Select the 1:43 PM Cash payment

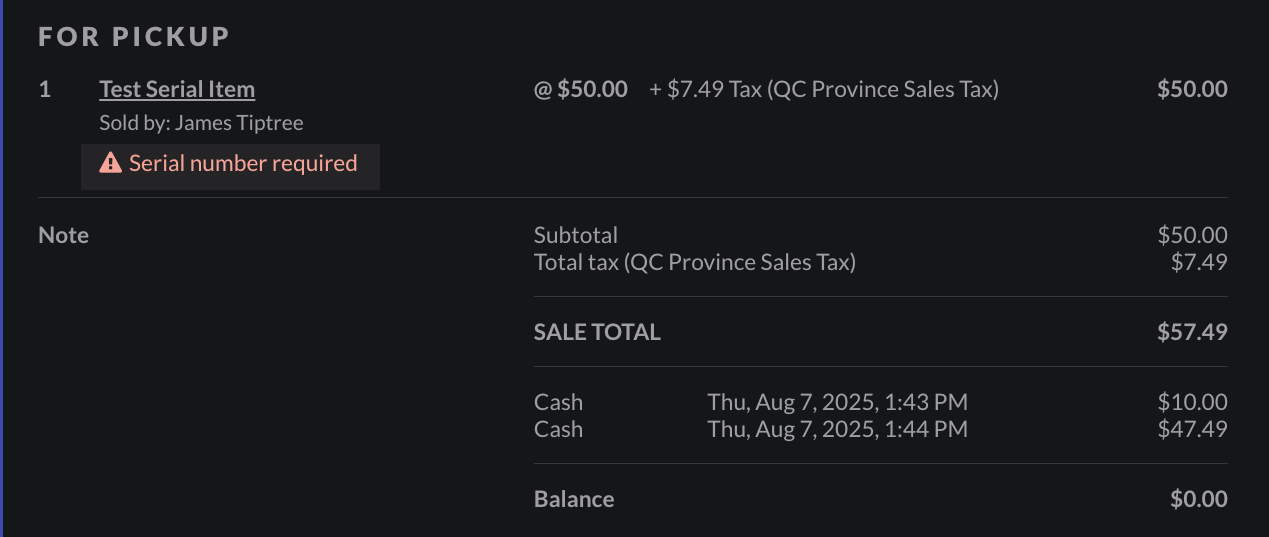pyautogui.click(x=558, y=402)
